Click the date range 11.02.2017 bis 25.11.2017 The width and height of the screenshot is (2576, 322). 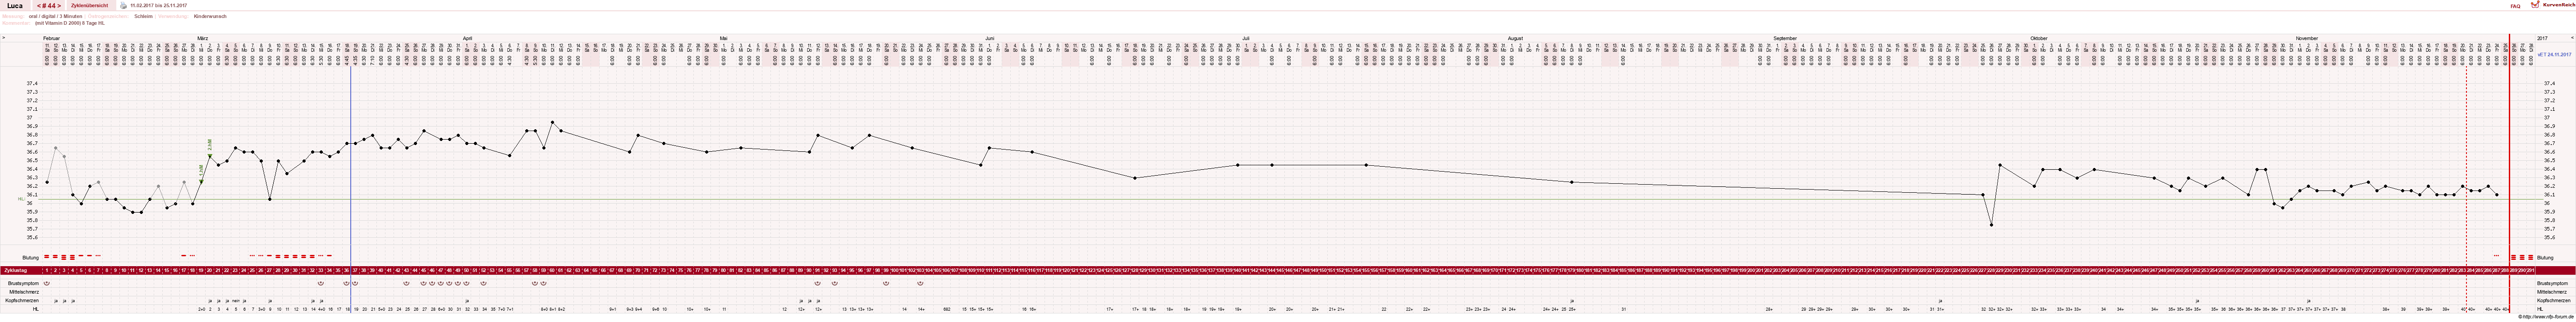click(x=159, y=6)
